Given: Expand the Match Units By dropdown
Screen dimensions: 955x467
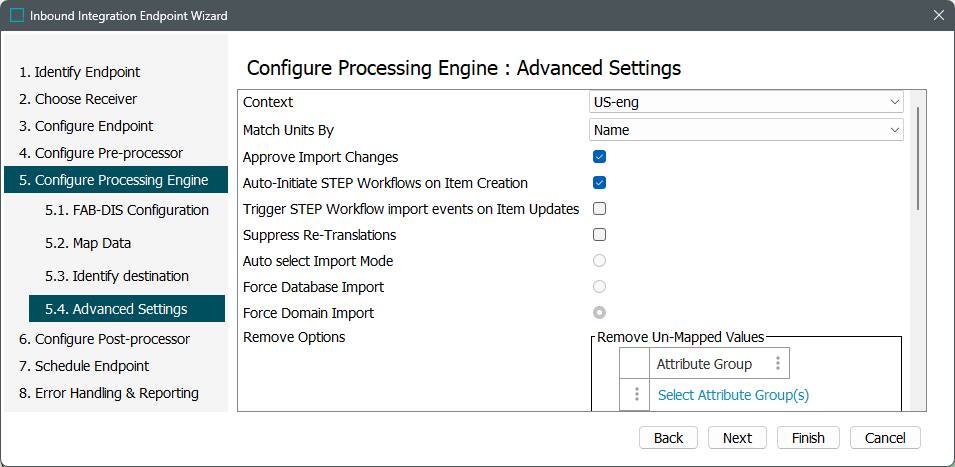Looking at the screenshot, I should (746, 130).
